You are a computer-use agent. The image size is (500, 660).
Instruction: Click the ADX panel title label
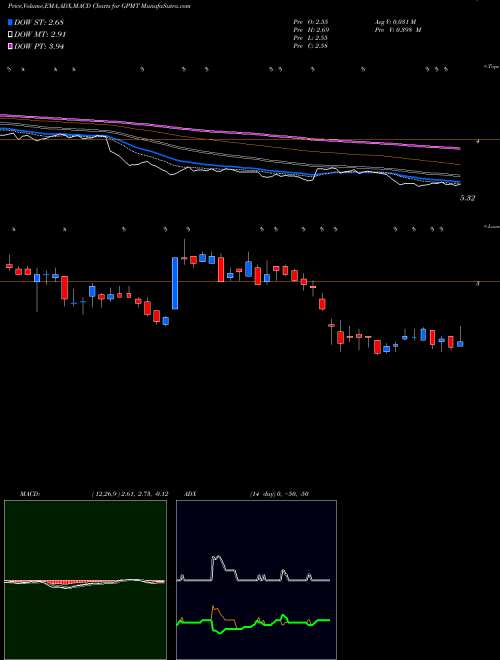coord(191,494)
